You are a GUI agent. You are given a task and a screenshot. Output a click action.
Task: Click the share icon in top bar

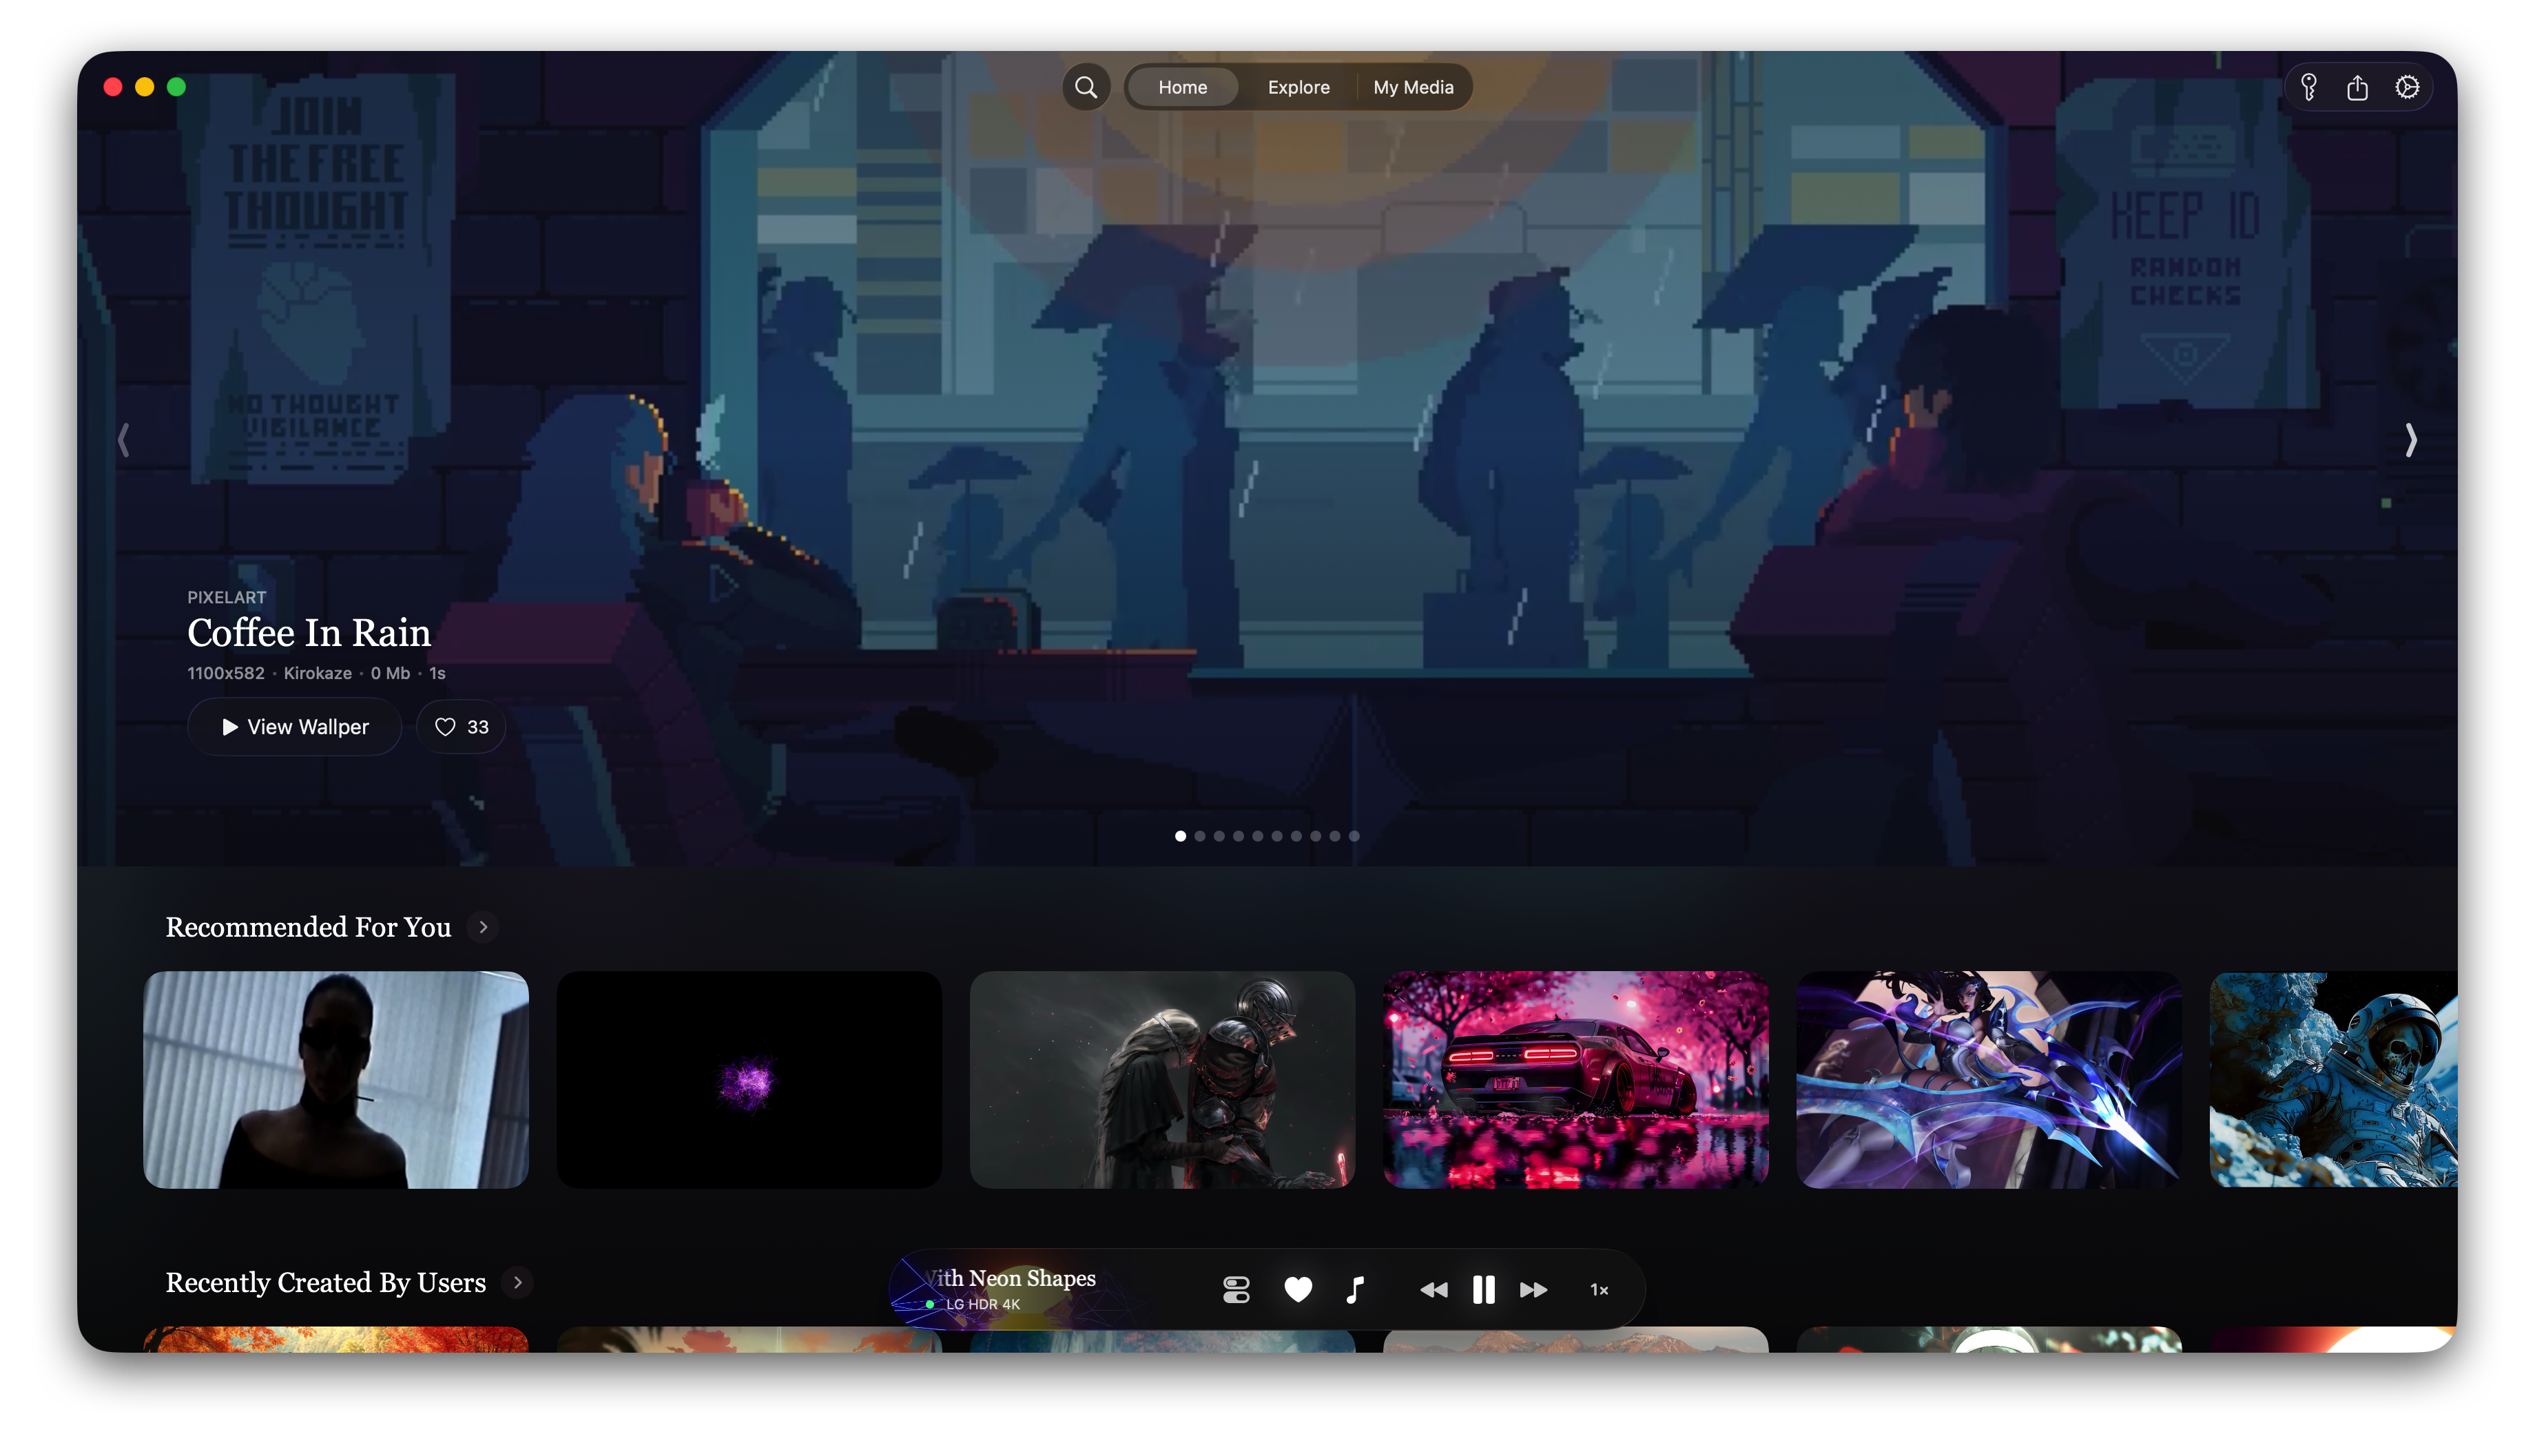pyautogui.click(x=2357, y=87)
